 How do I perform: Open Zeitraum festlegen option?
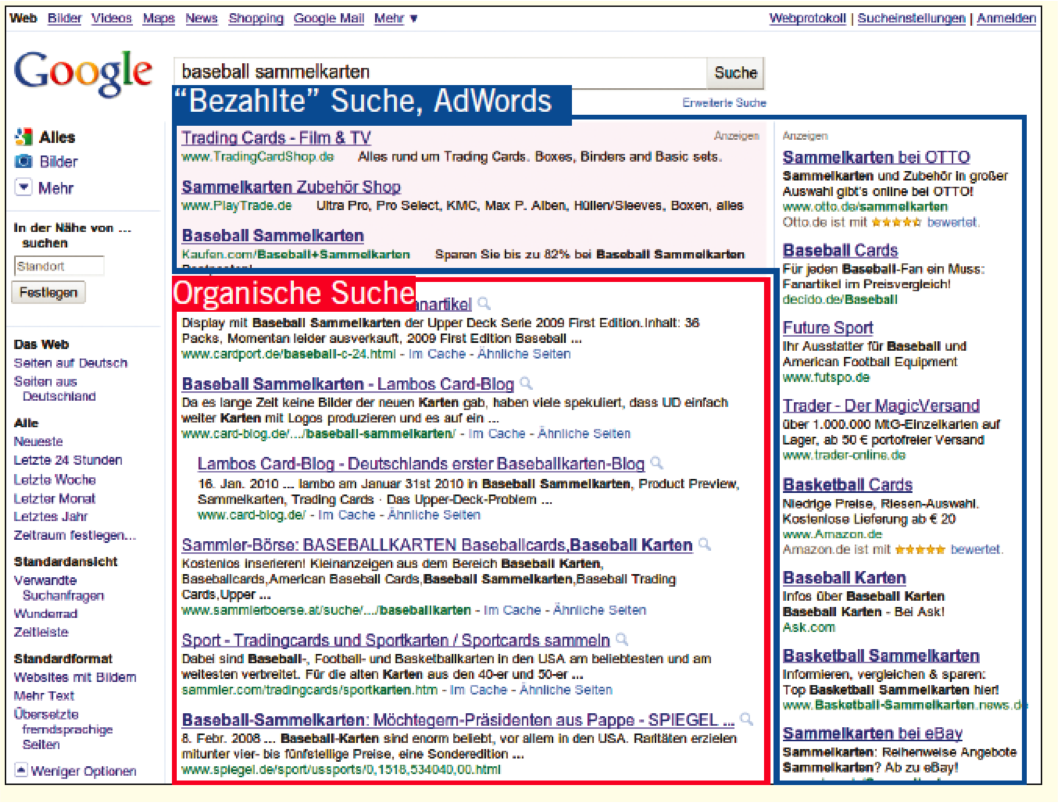click(x=75, y=535)
